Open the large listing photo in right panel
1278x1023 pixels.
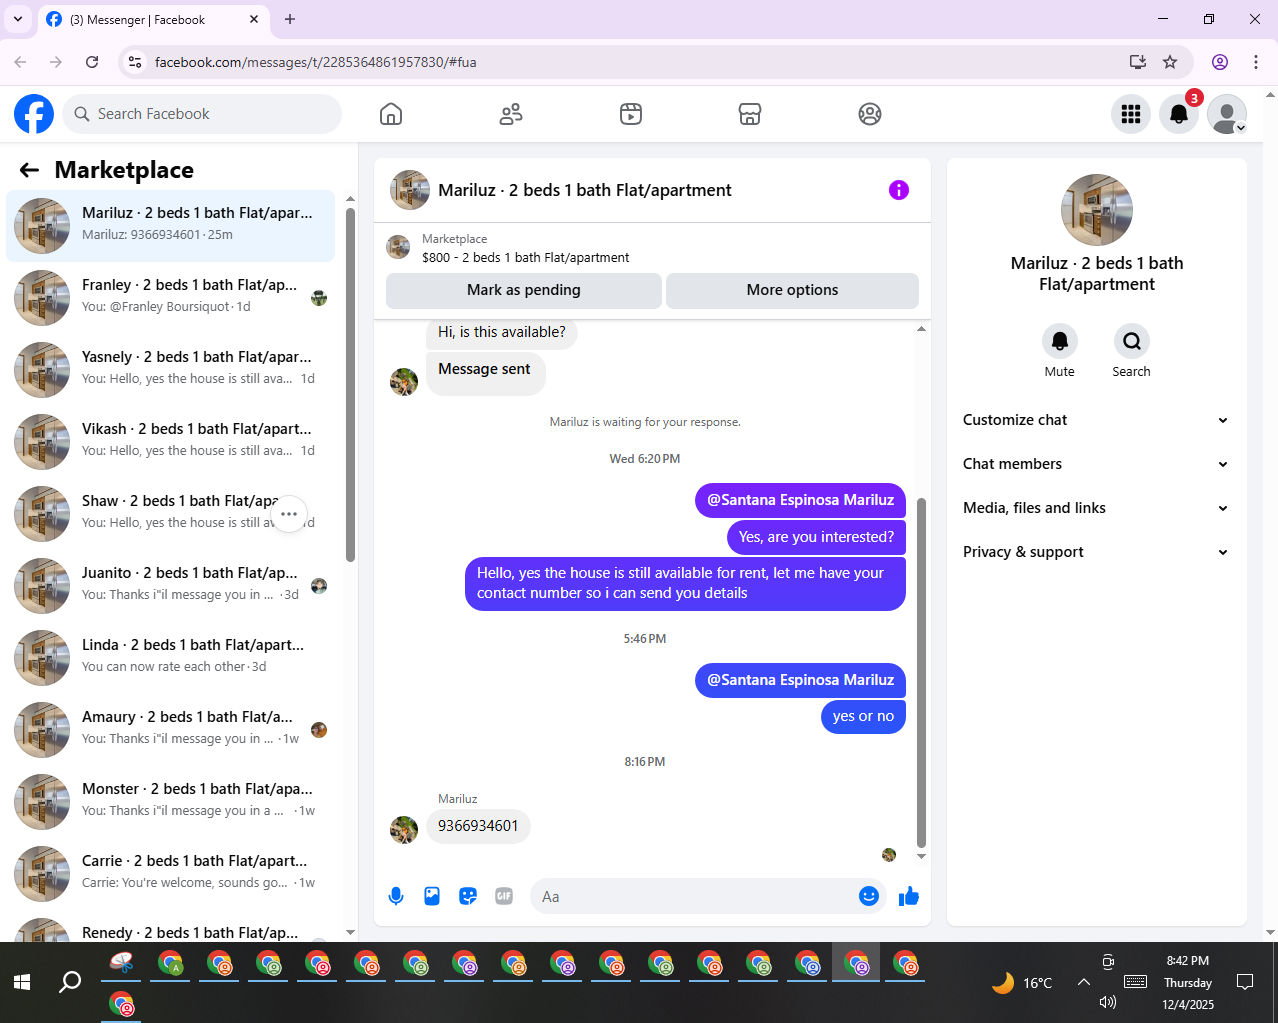point(1097,210)
